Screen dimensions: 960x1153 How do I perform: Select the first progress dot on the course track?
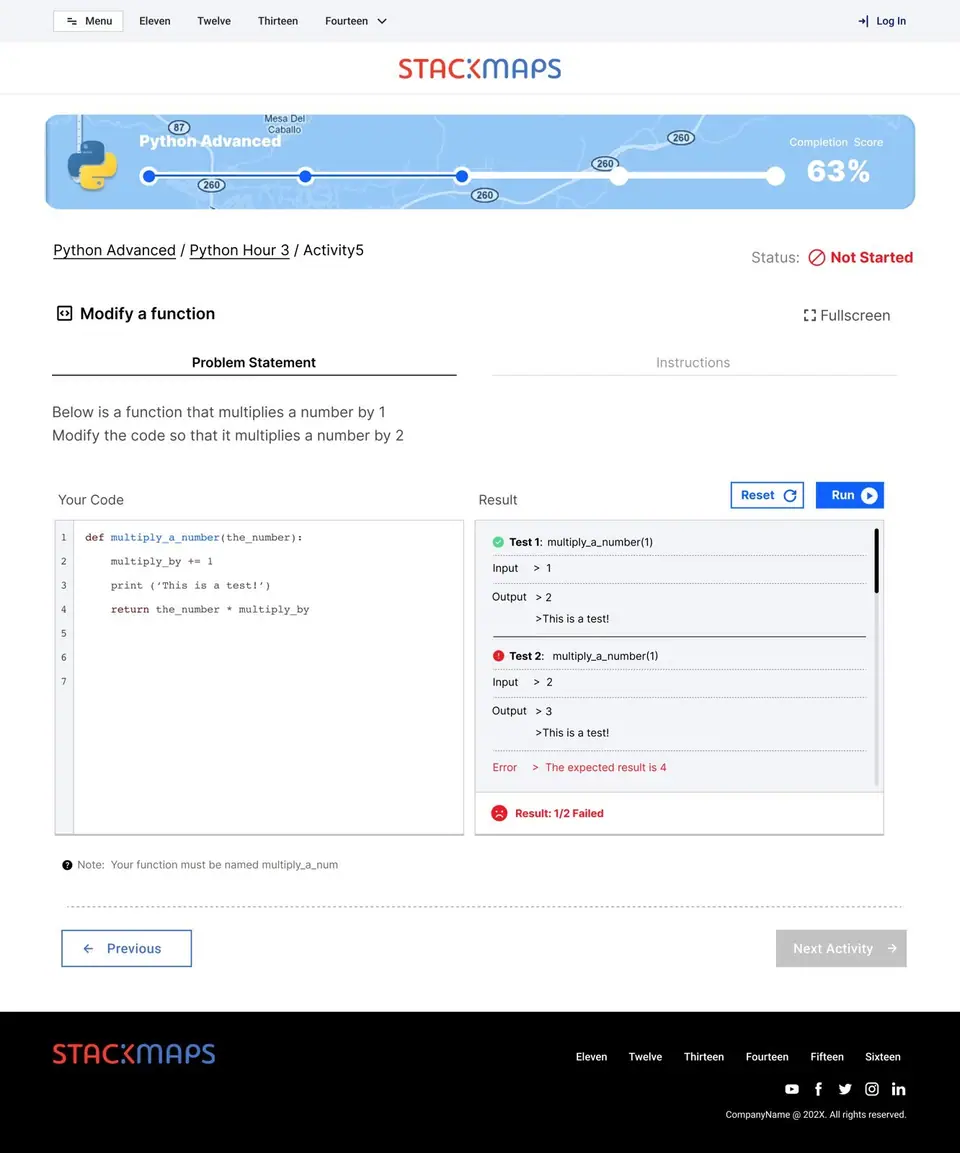149,176
